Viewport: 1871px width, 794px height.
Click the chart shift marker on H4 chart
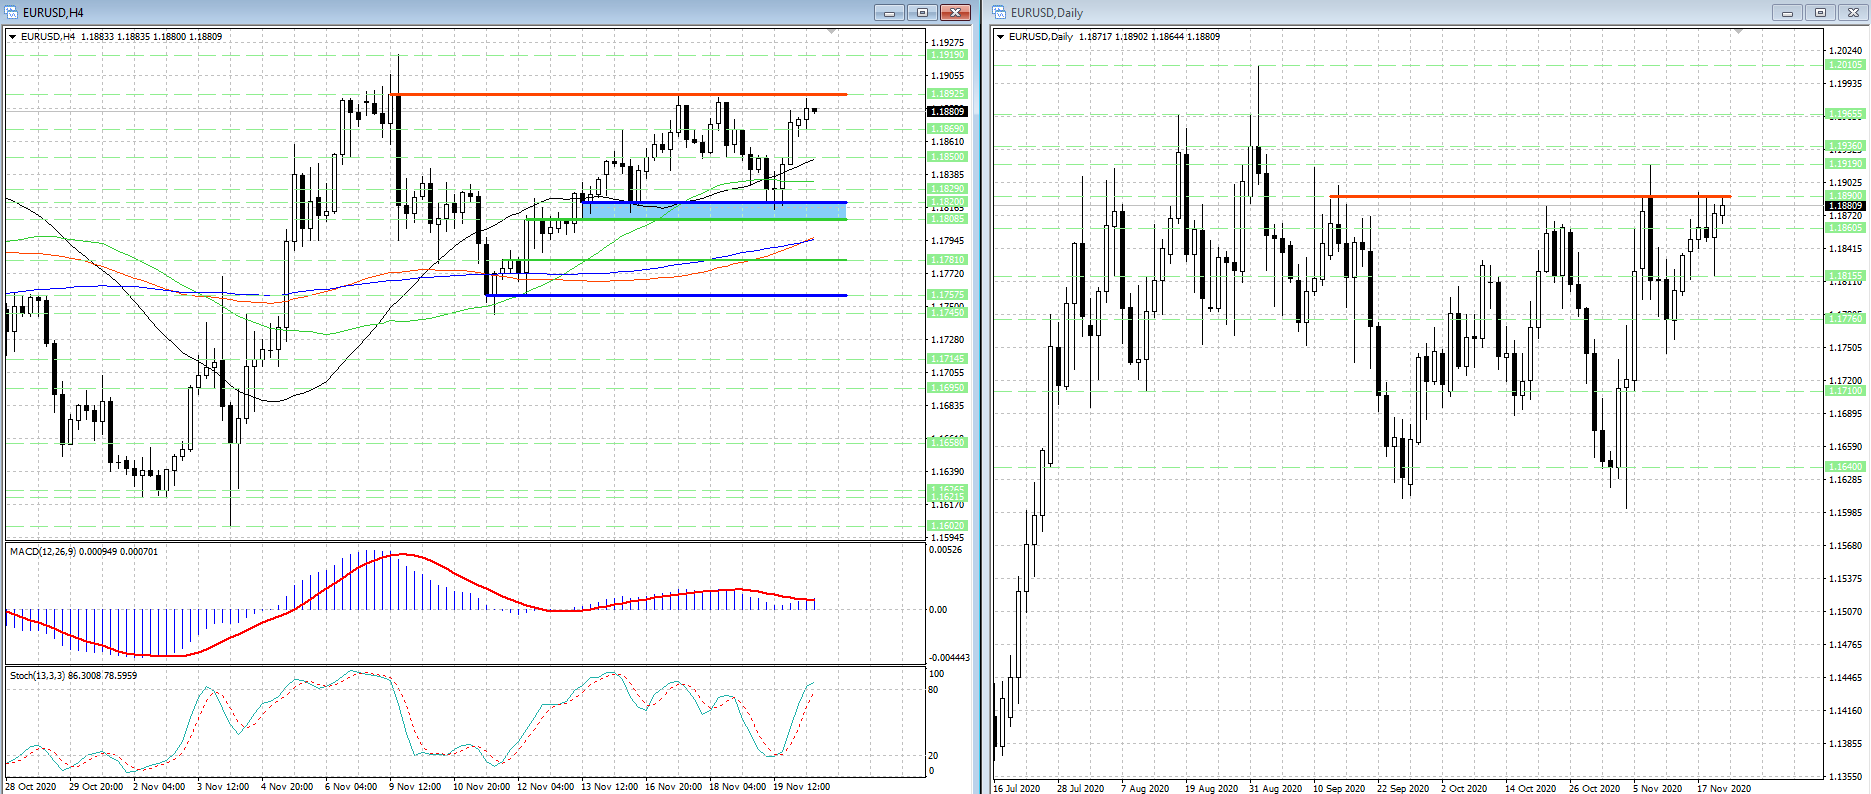832,32
